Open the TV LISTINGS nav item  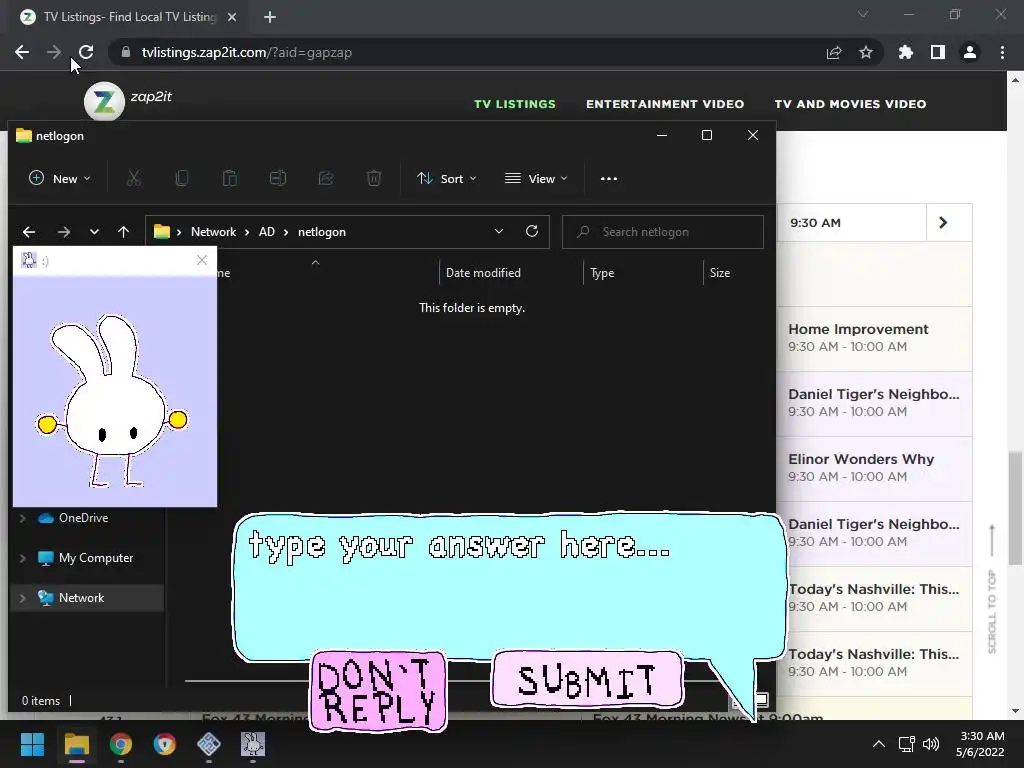tap(515, 104)
